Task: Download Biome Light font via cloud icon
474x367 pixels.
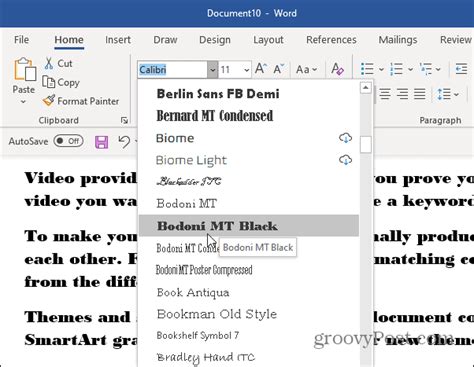Action: [x=345, y=160]
